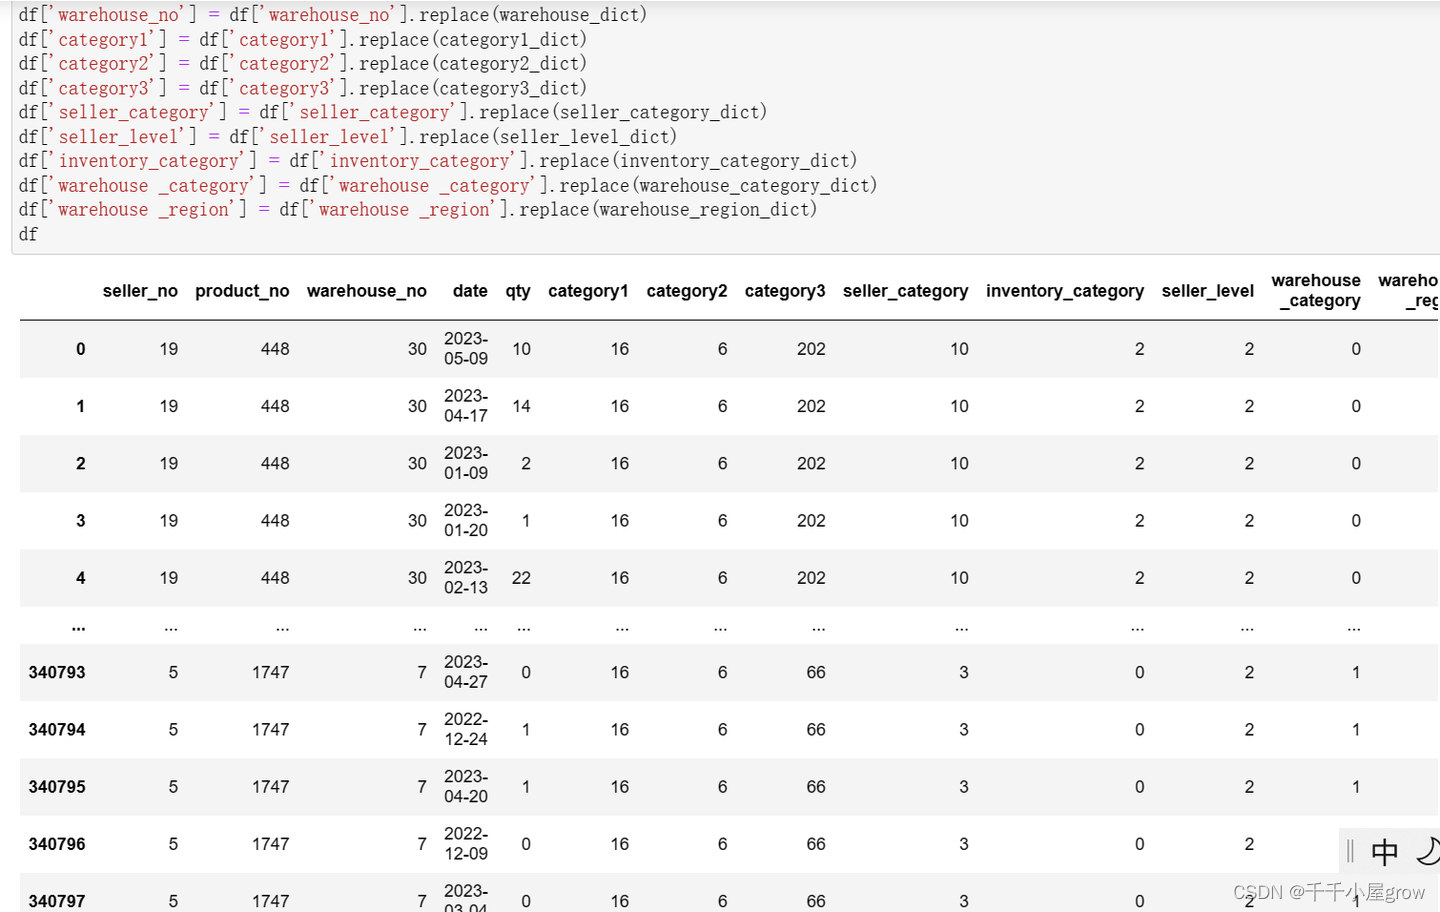Select row index 1 in the dataframe
The width and height of the screenshot is (1440, 912).
click(x=81, y=406)
